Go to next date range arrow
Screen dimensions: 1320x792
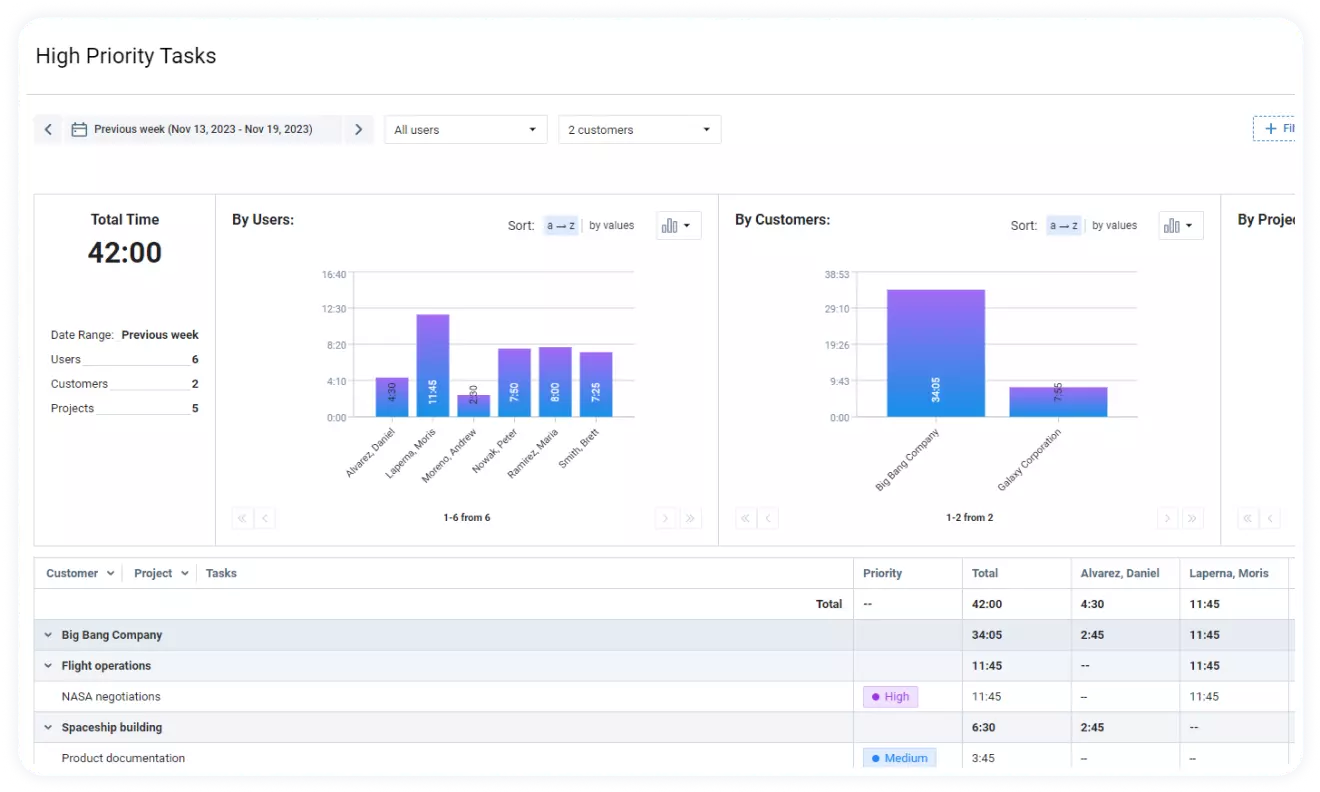tap(358, 130)
